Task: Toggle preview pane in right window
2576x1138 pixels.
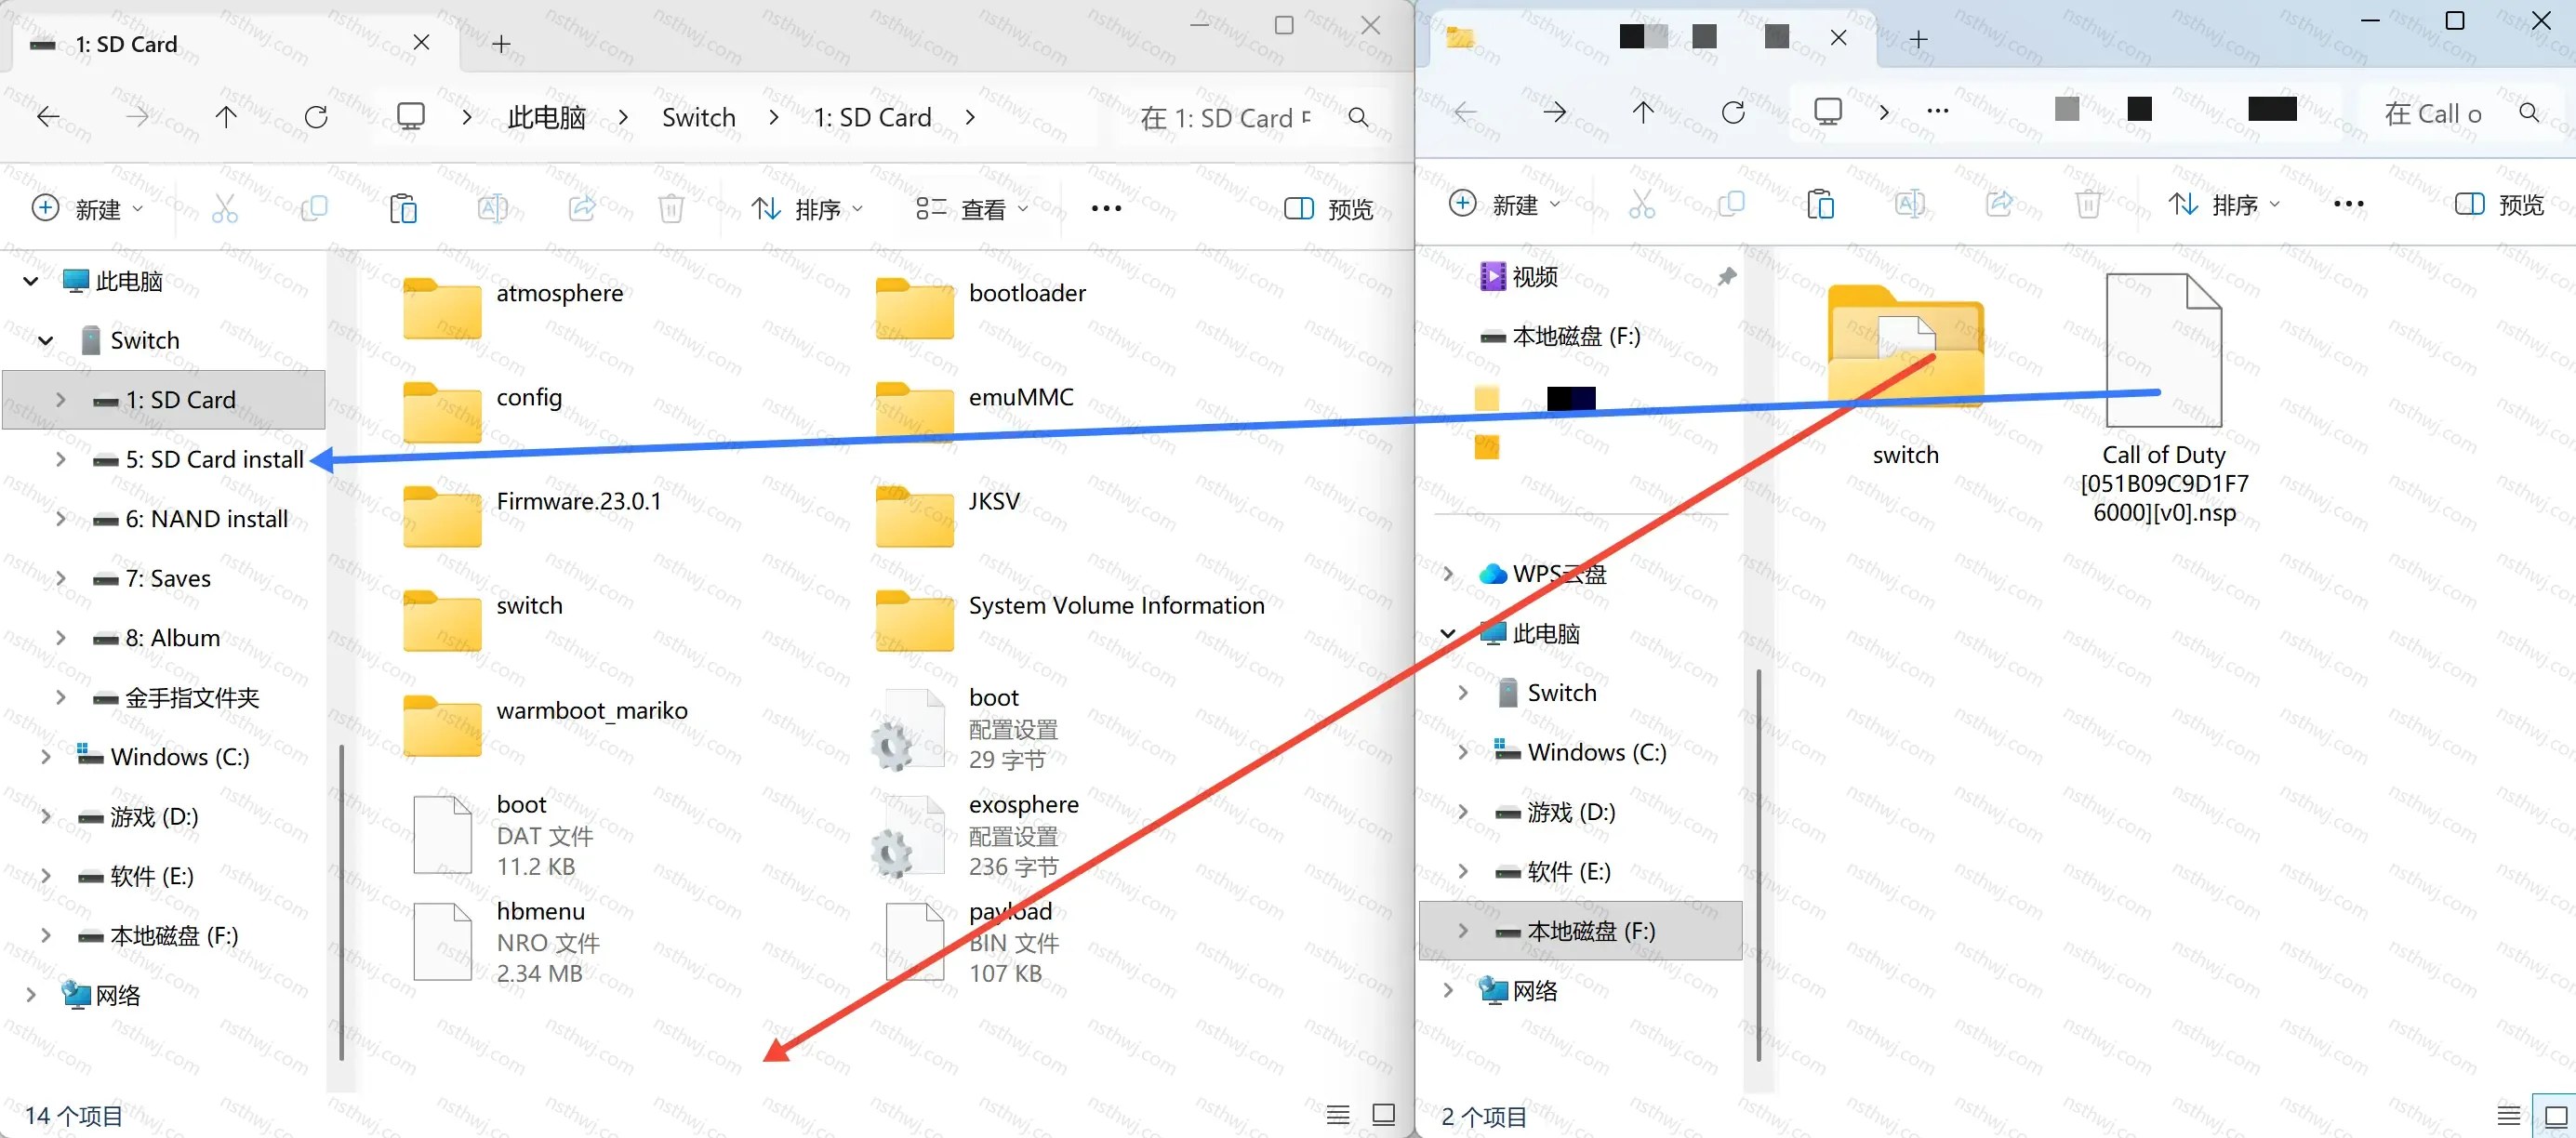Action: (2499, 204)
